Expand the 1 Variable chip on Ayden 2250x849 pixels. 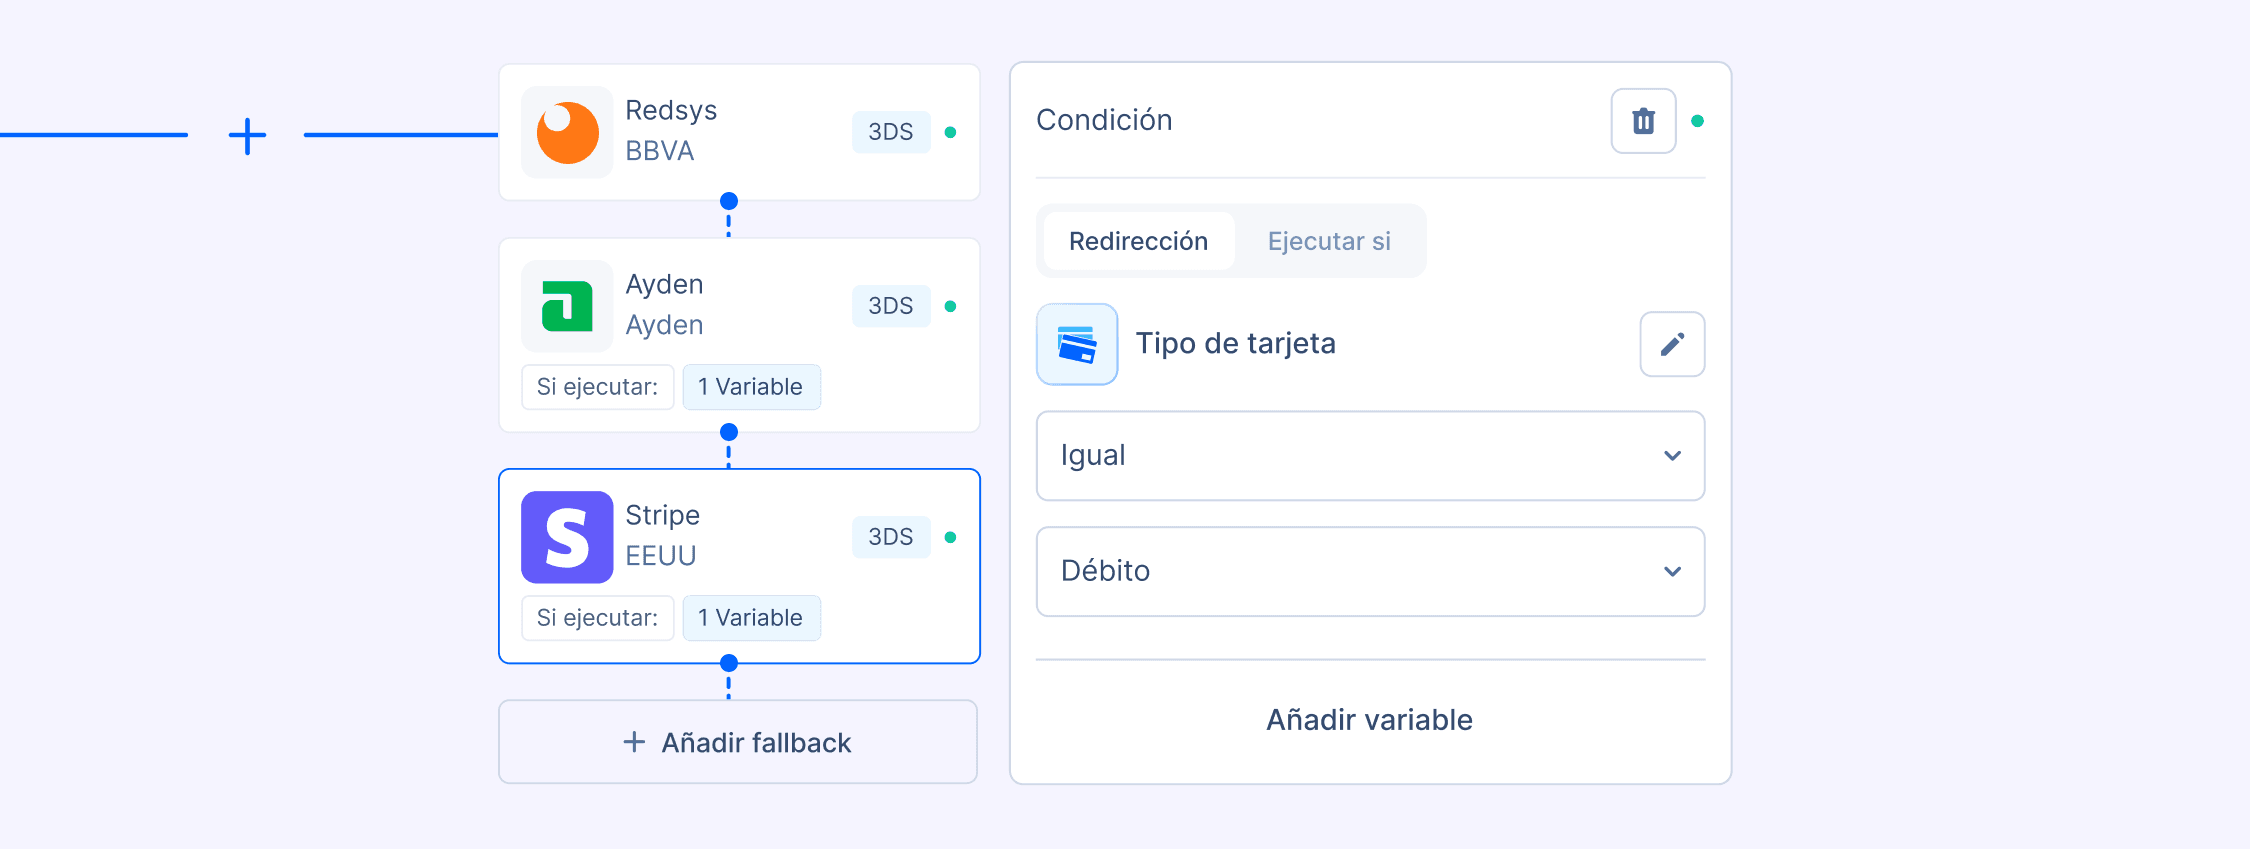pos(752,387)
